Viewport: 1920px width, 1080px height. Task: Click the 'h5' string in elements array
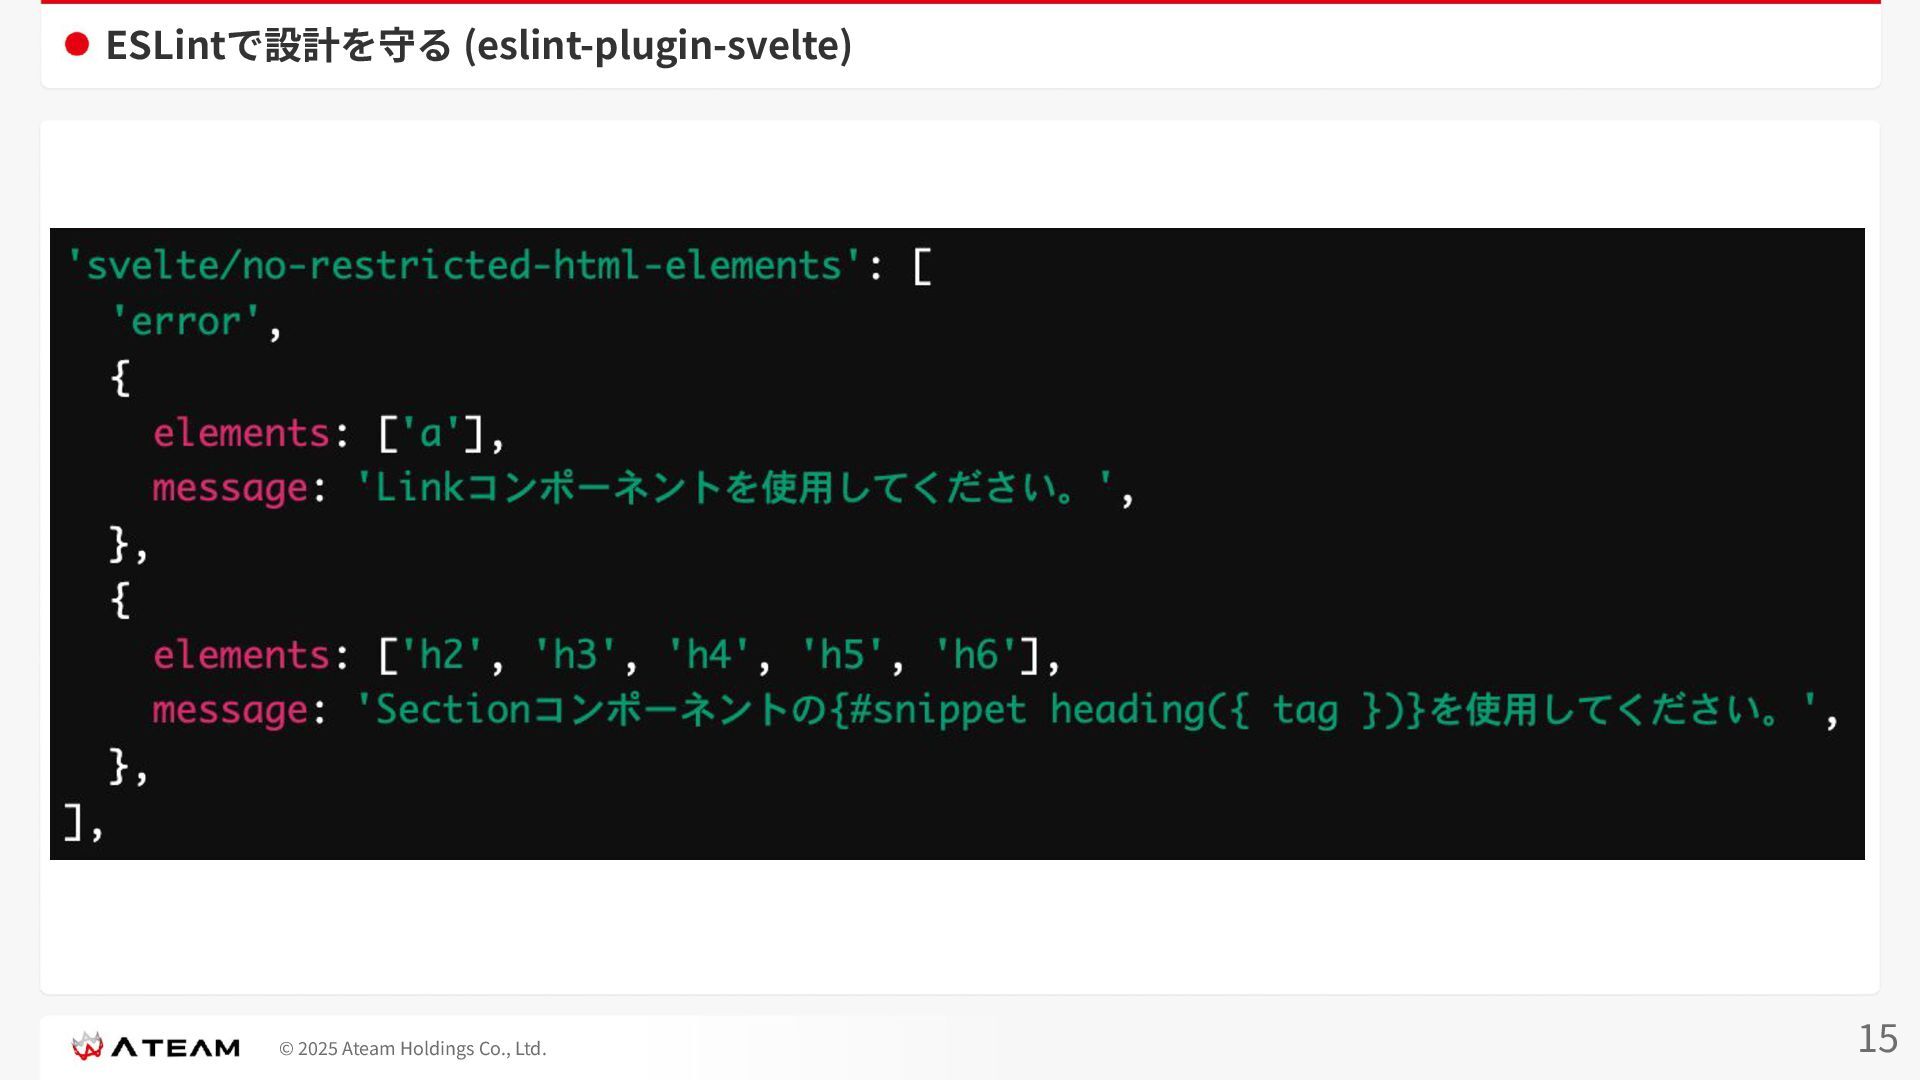842,655
